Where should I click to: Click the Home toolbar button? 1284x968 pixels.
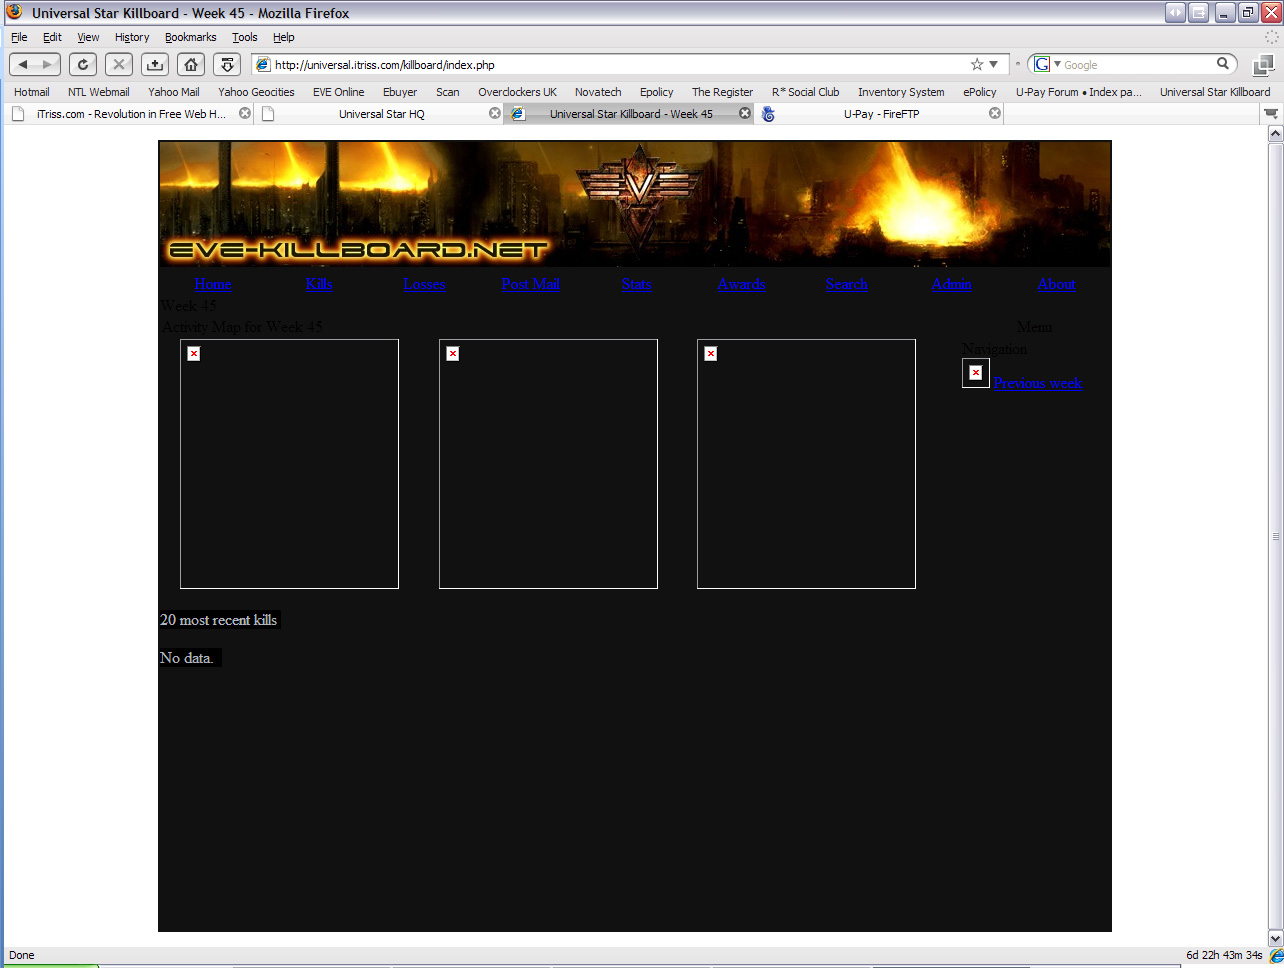191,64
